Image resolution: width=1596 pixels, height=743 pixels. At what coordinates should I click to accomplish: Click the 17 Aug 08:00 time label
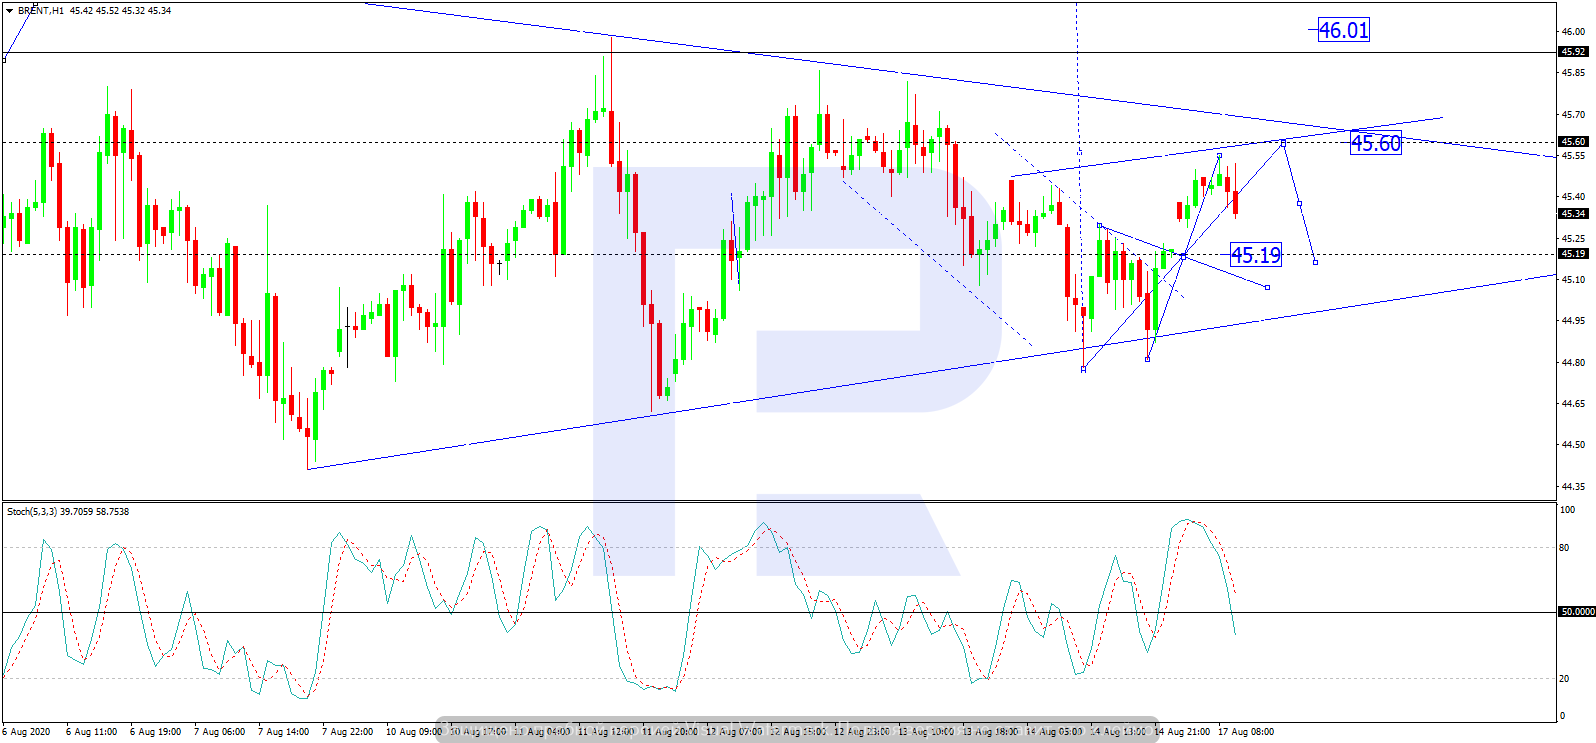pyautogui.click(x=1246, y=732)
